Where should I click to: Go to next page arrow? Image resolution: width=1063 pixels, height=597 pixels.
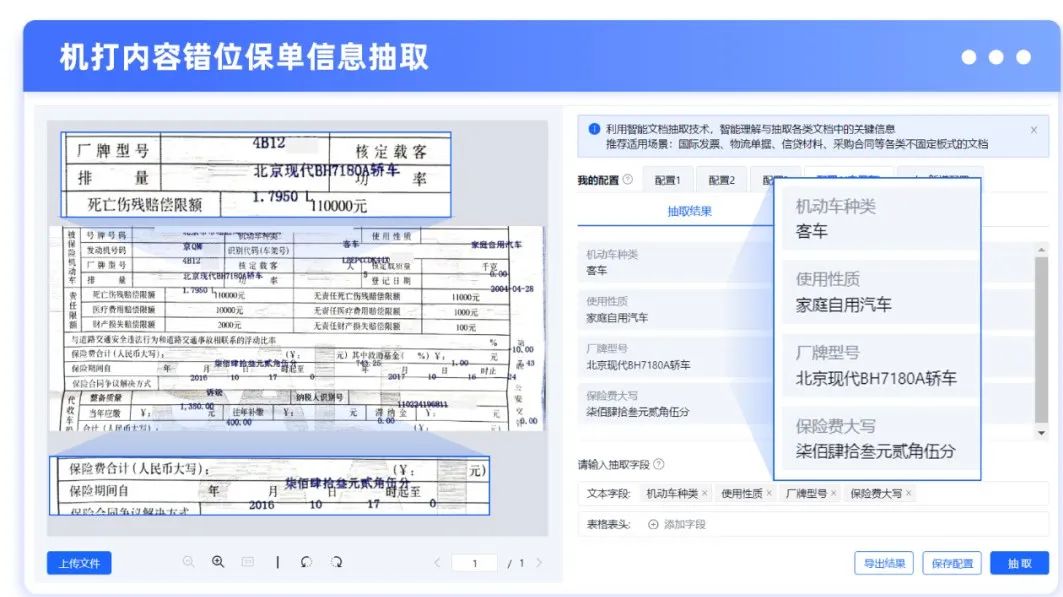click(539, 562)
